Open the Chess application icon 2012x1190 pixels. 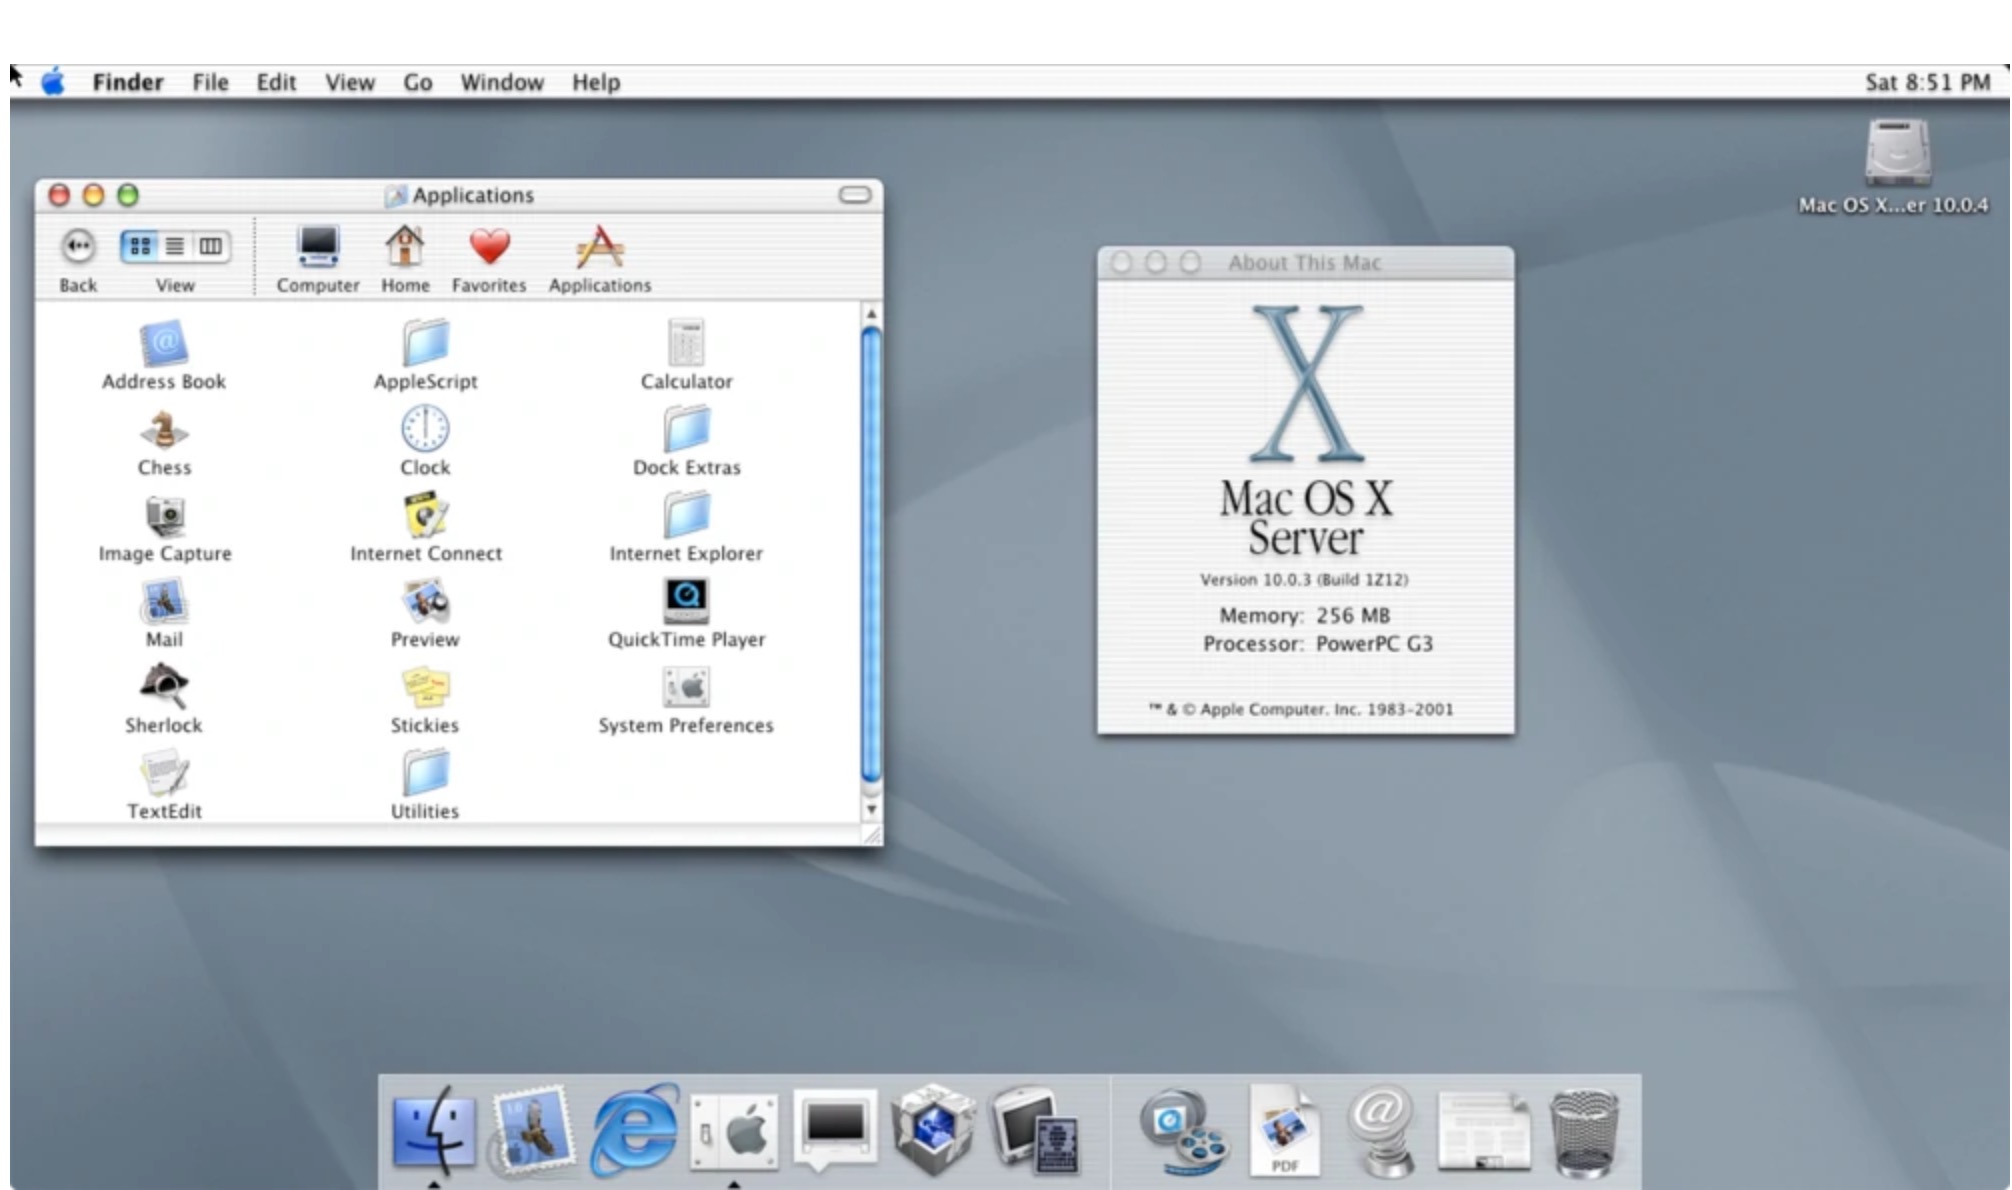click(164, 432)
